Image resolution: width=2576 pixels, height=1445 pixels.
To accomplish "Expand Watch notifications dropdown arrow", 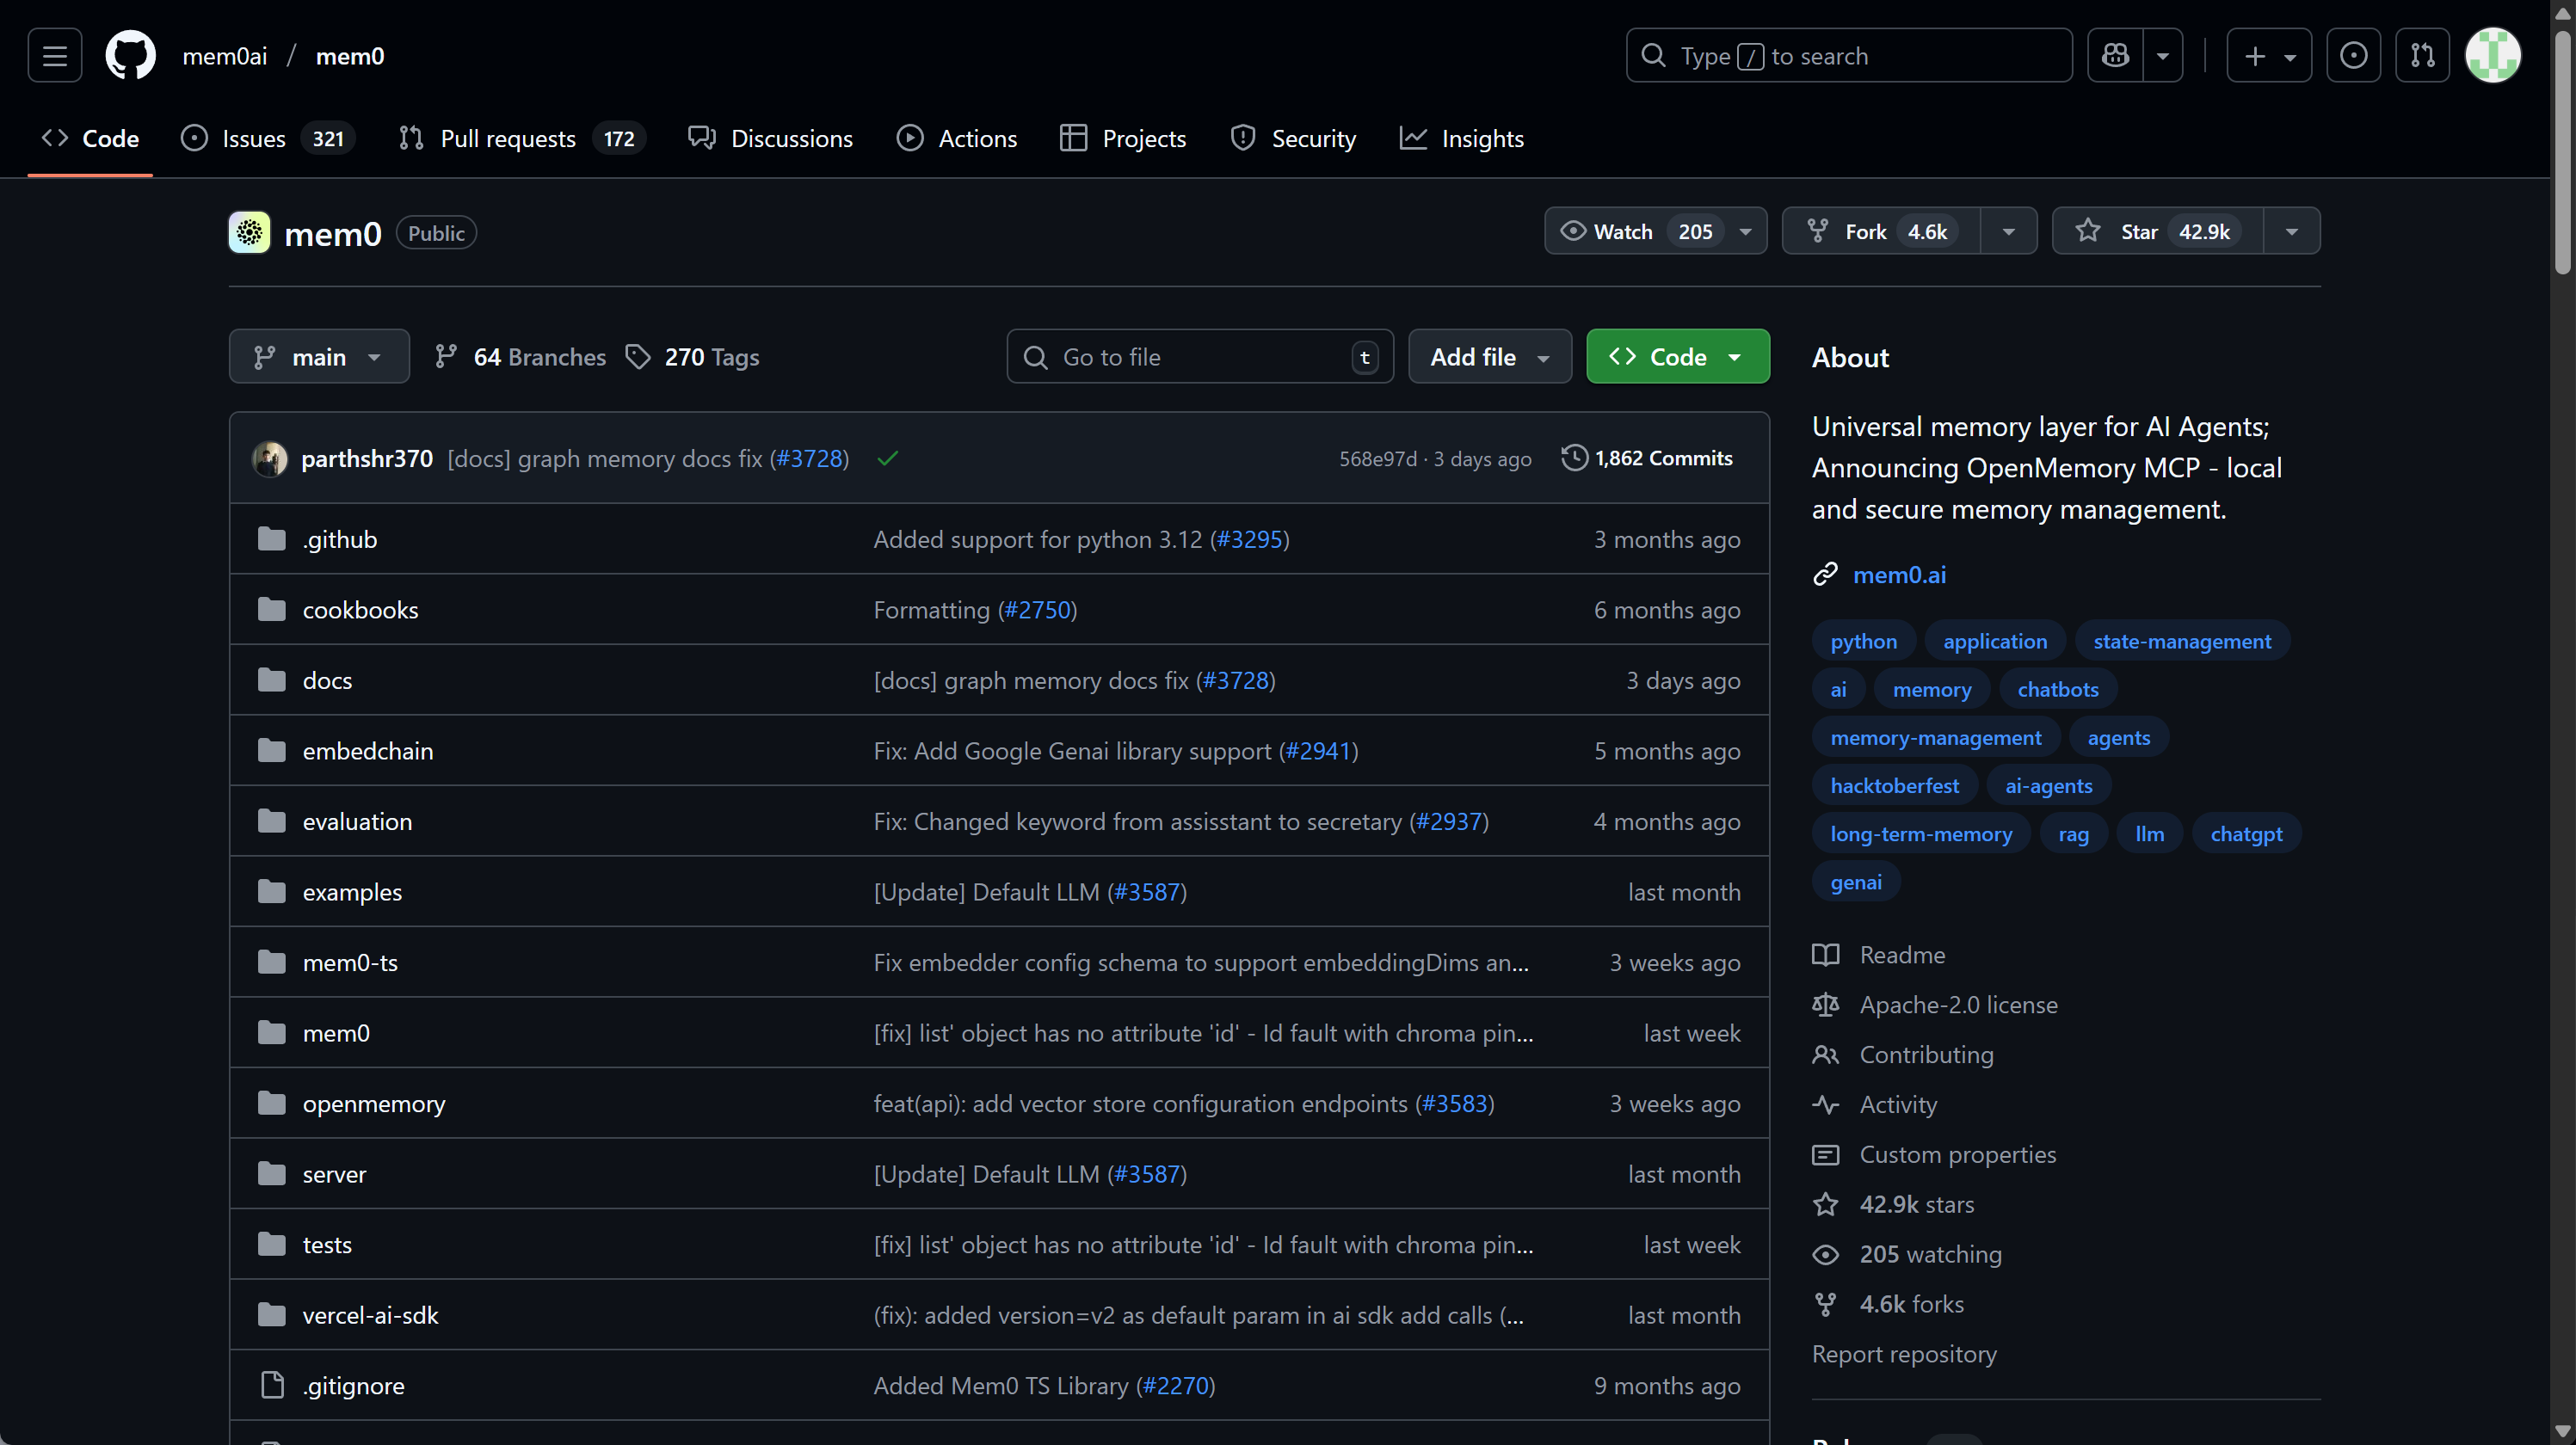I will 1745,231.
